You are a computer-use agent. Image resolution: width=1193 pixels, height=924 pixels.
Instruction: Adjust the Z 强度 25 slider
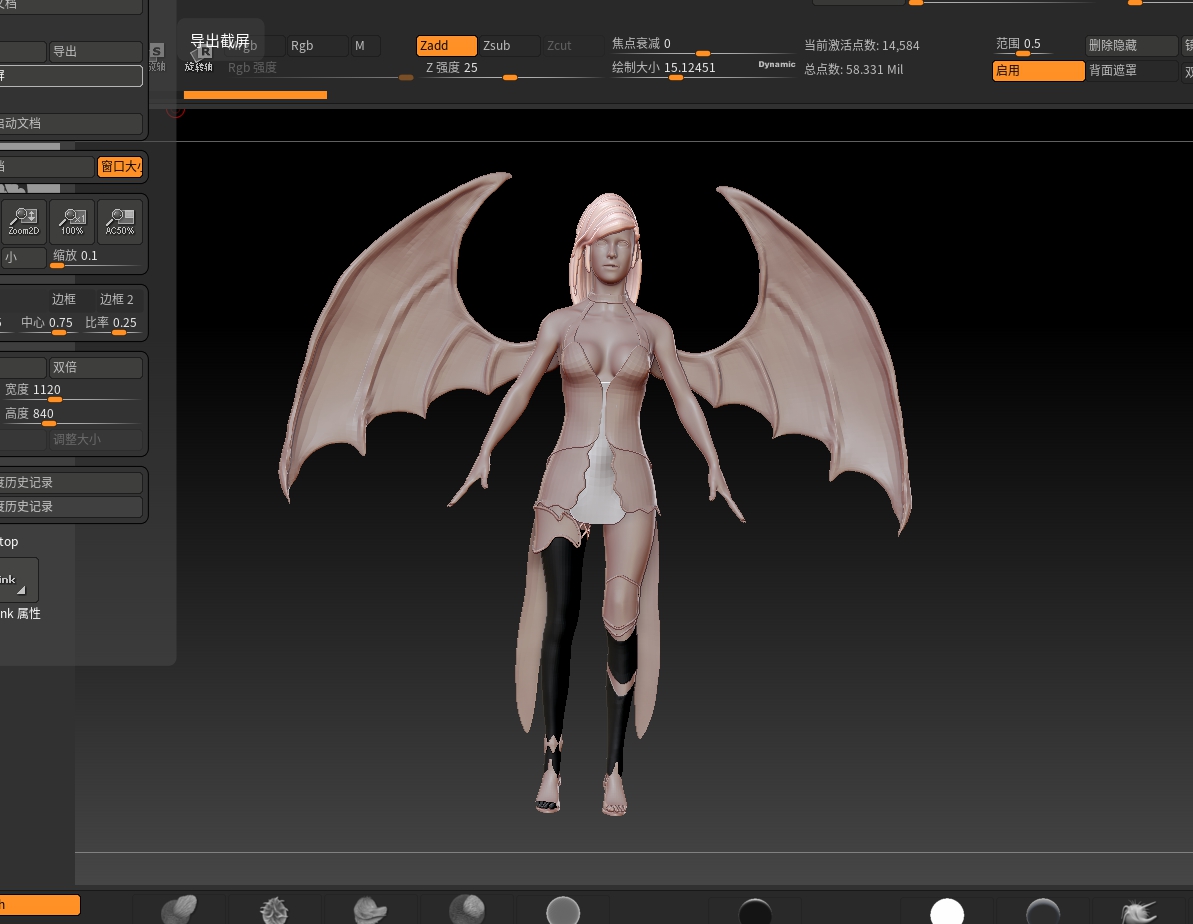click(511, 69)
